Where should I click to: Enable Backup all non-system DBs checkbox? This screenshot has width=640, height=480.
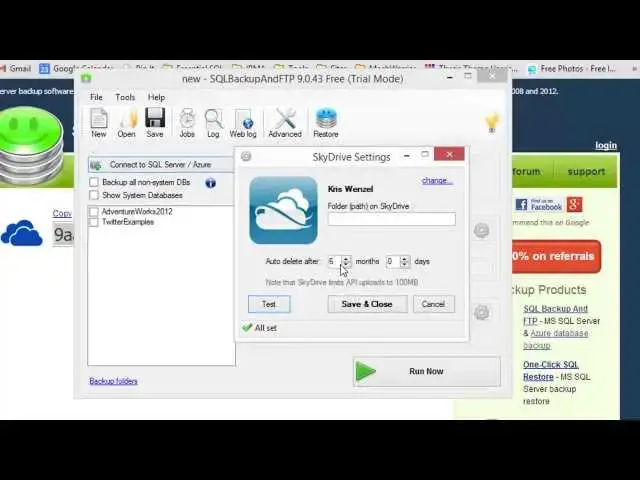pyautogui.click(x=94, y=182)
